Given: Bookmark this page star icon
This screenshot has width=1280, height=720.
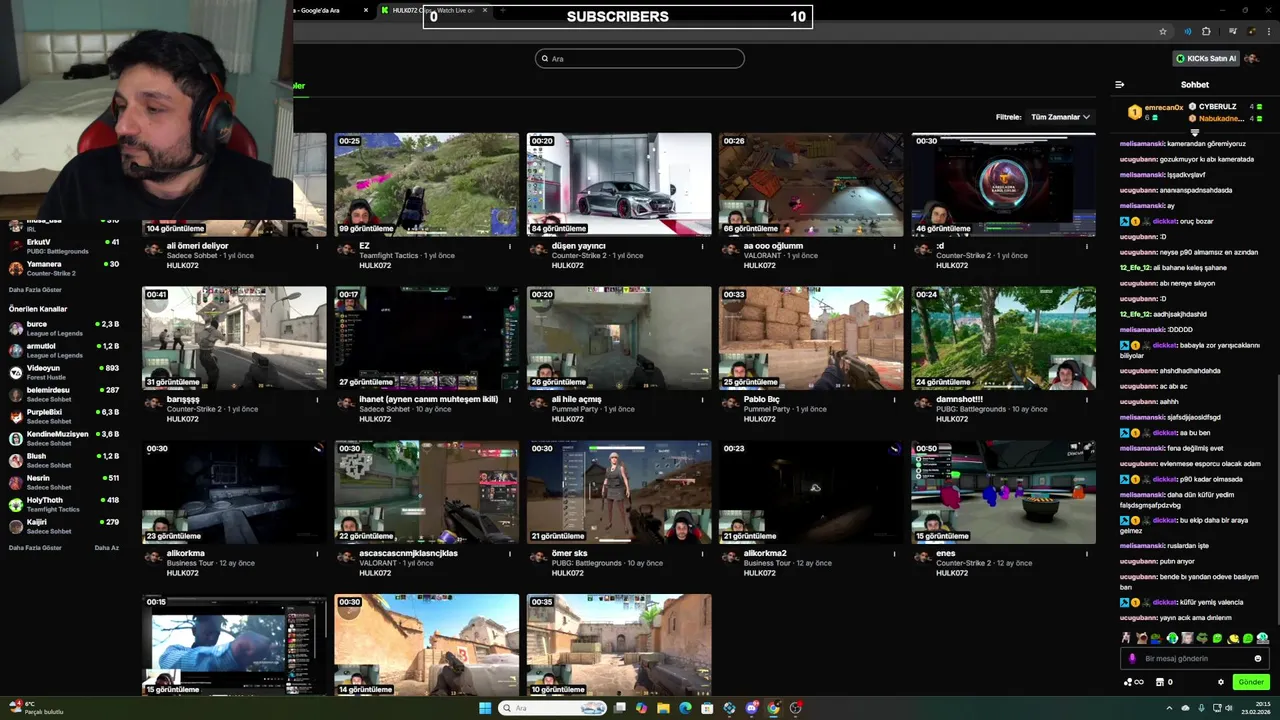Looking at the screenshot, I should (x=1163, y=31).
